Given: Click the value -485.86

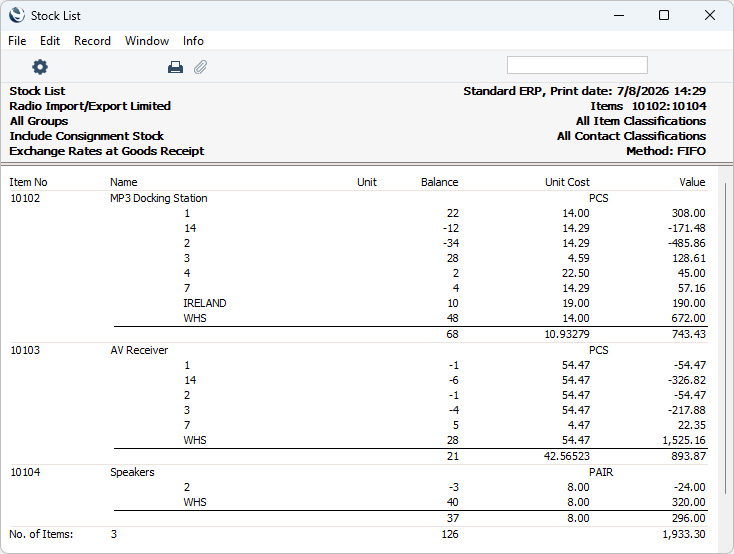Looking at the screenshot, I should pos(687,243).
